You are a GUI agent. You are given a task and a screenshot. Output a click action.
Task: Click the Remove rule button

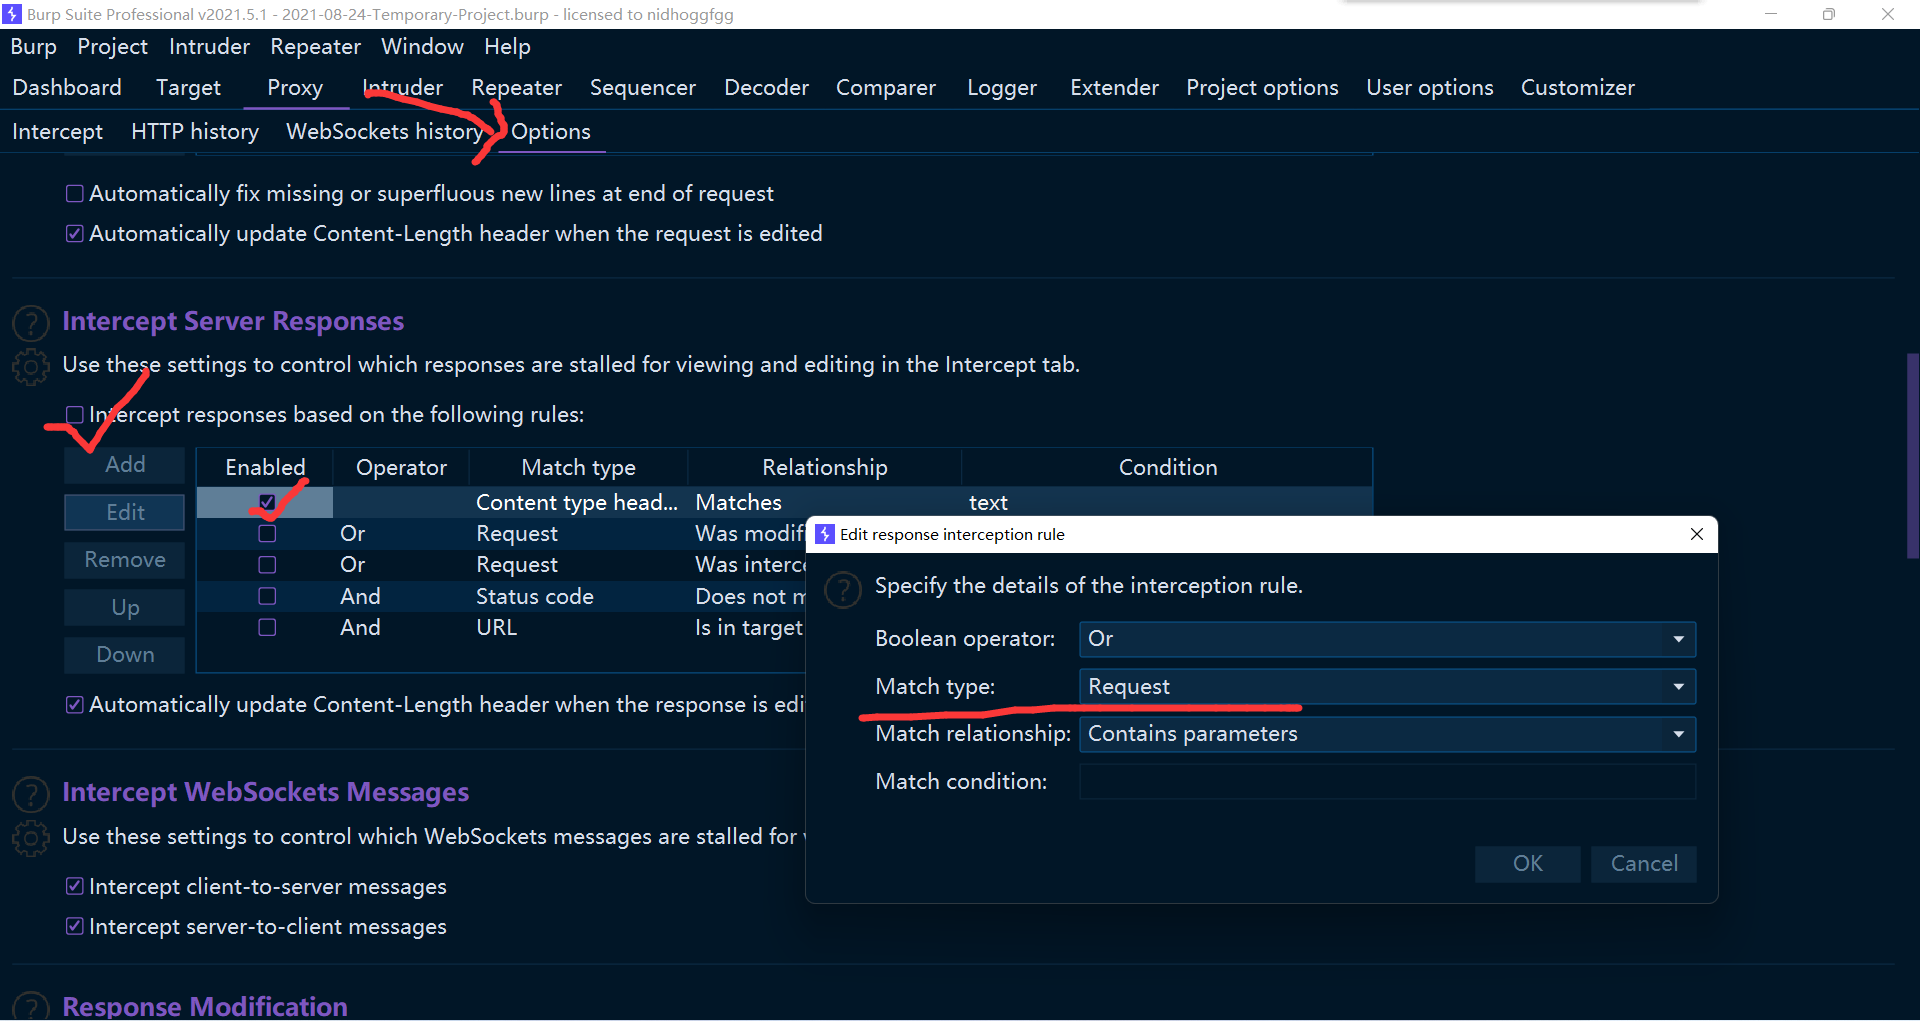pos(125,560)
